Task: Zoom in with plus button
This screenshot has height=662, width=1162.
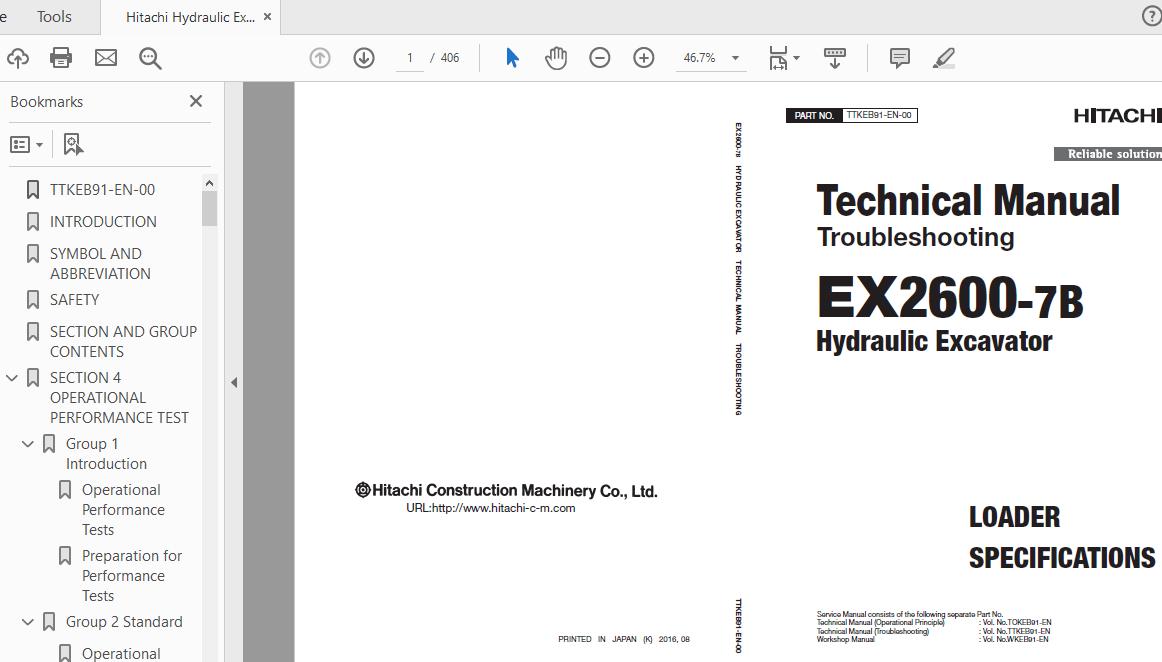Action: pos(644,58)
